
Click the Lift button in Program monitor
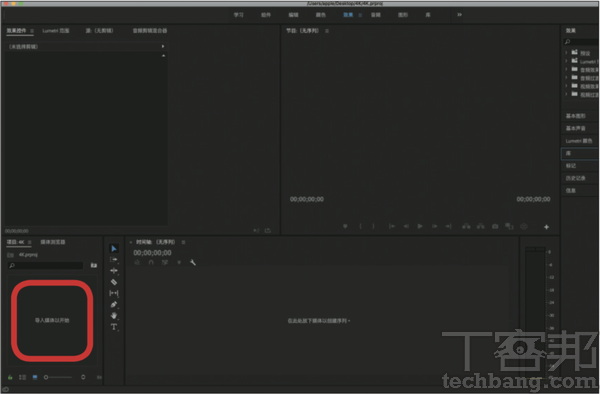coord(466,226)
